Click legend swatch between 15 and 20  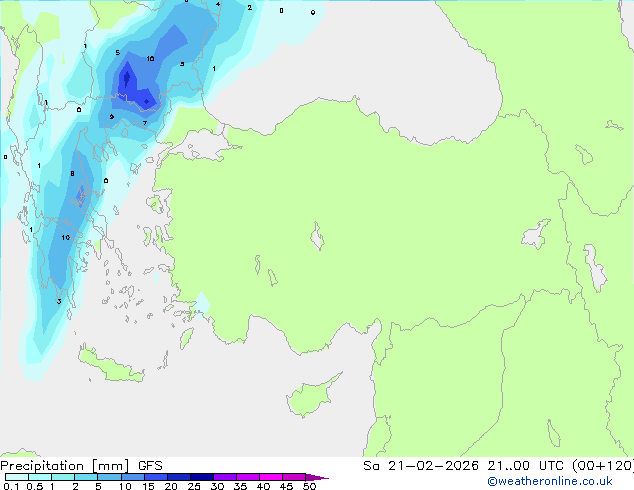pyautogui.click(x=155, y=477)
